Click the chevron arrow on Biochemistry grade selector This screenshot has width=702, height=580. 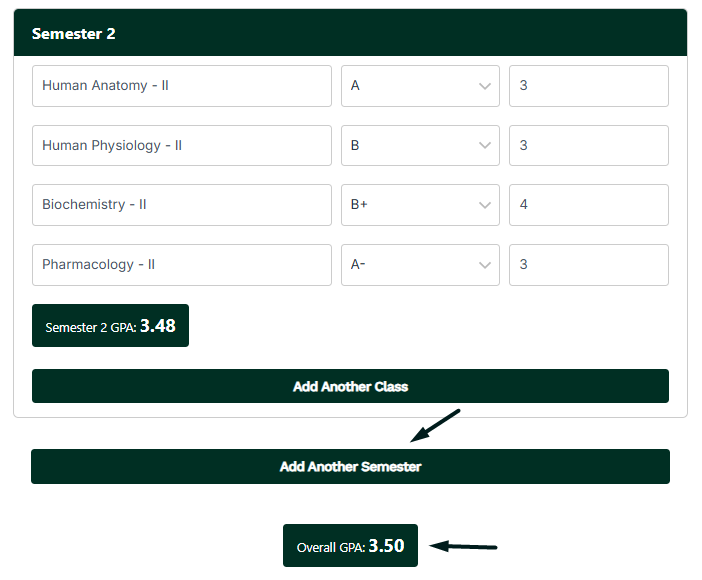(x=486, y=205)
